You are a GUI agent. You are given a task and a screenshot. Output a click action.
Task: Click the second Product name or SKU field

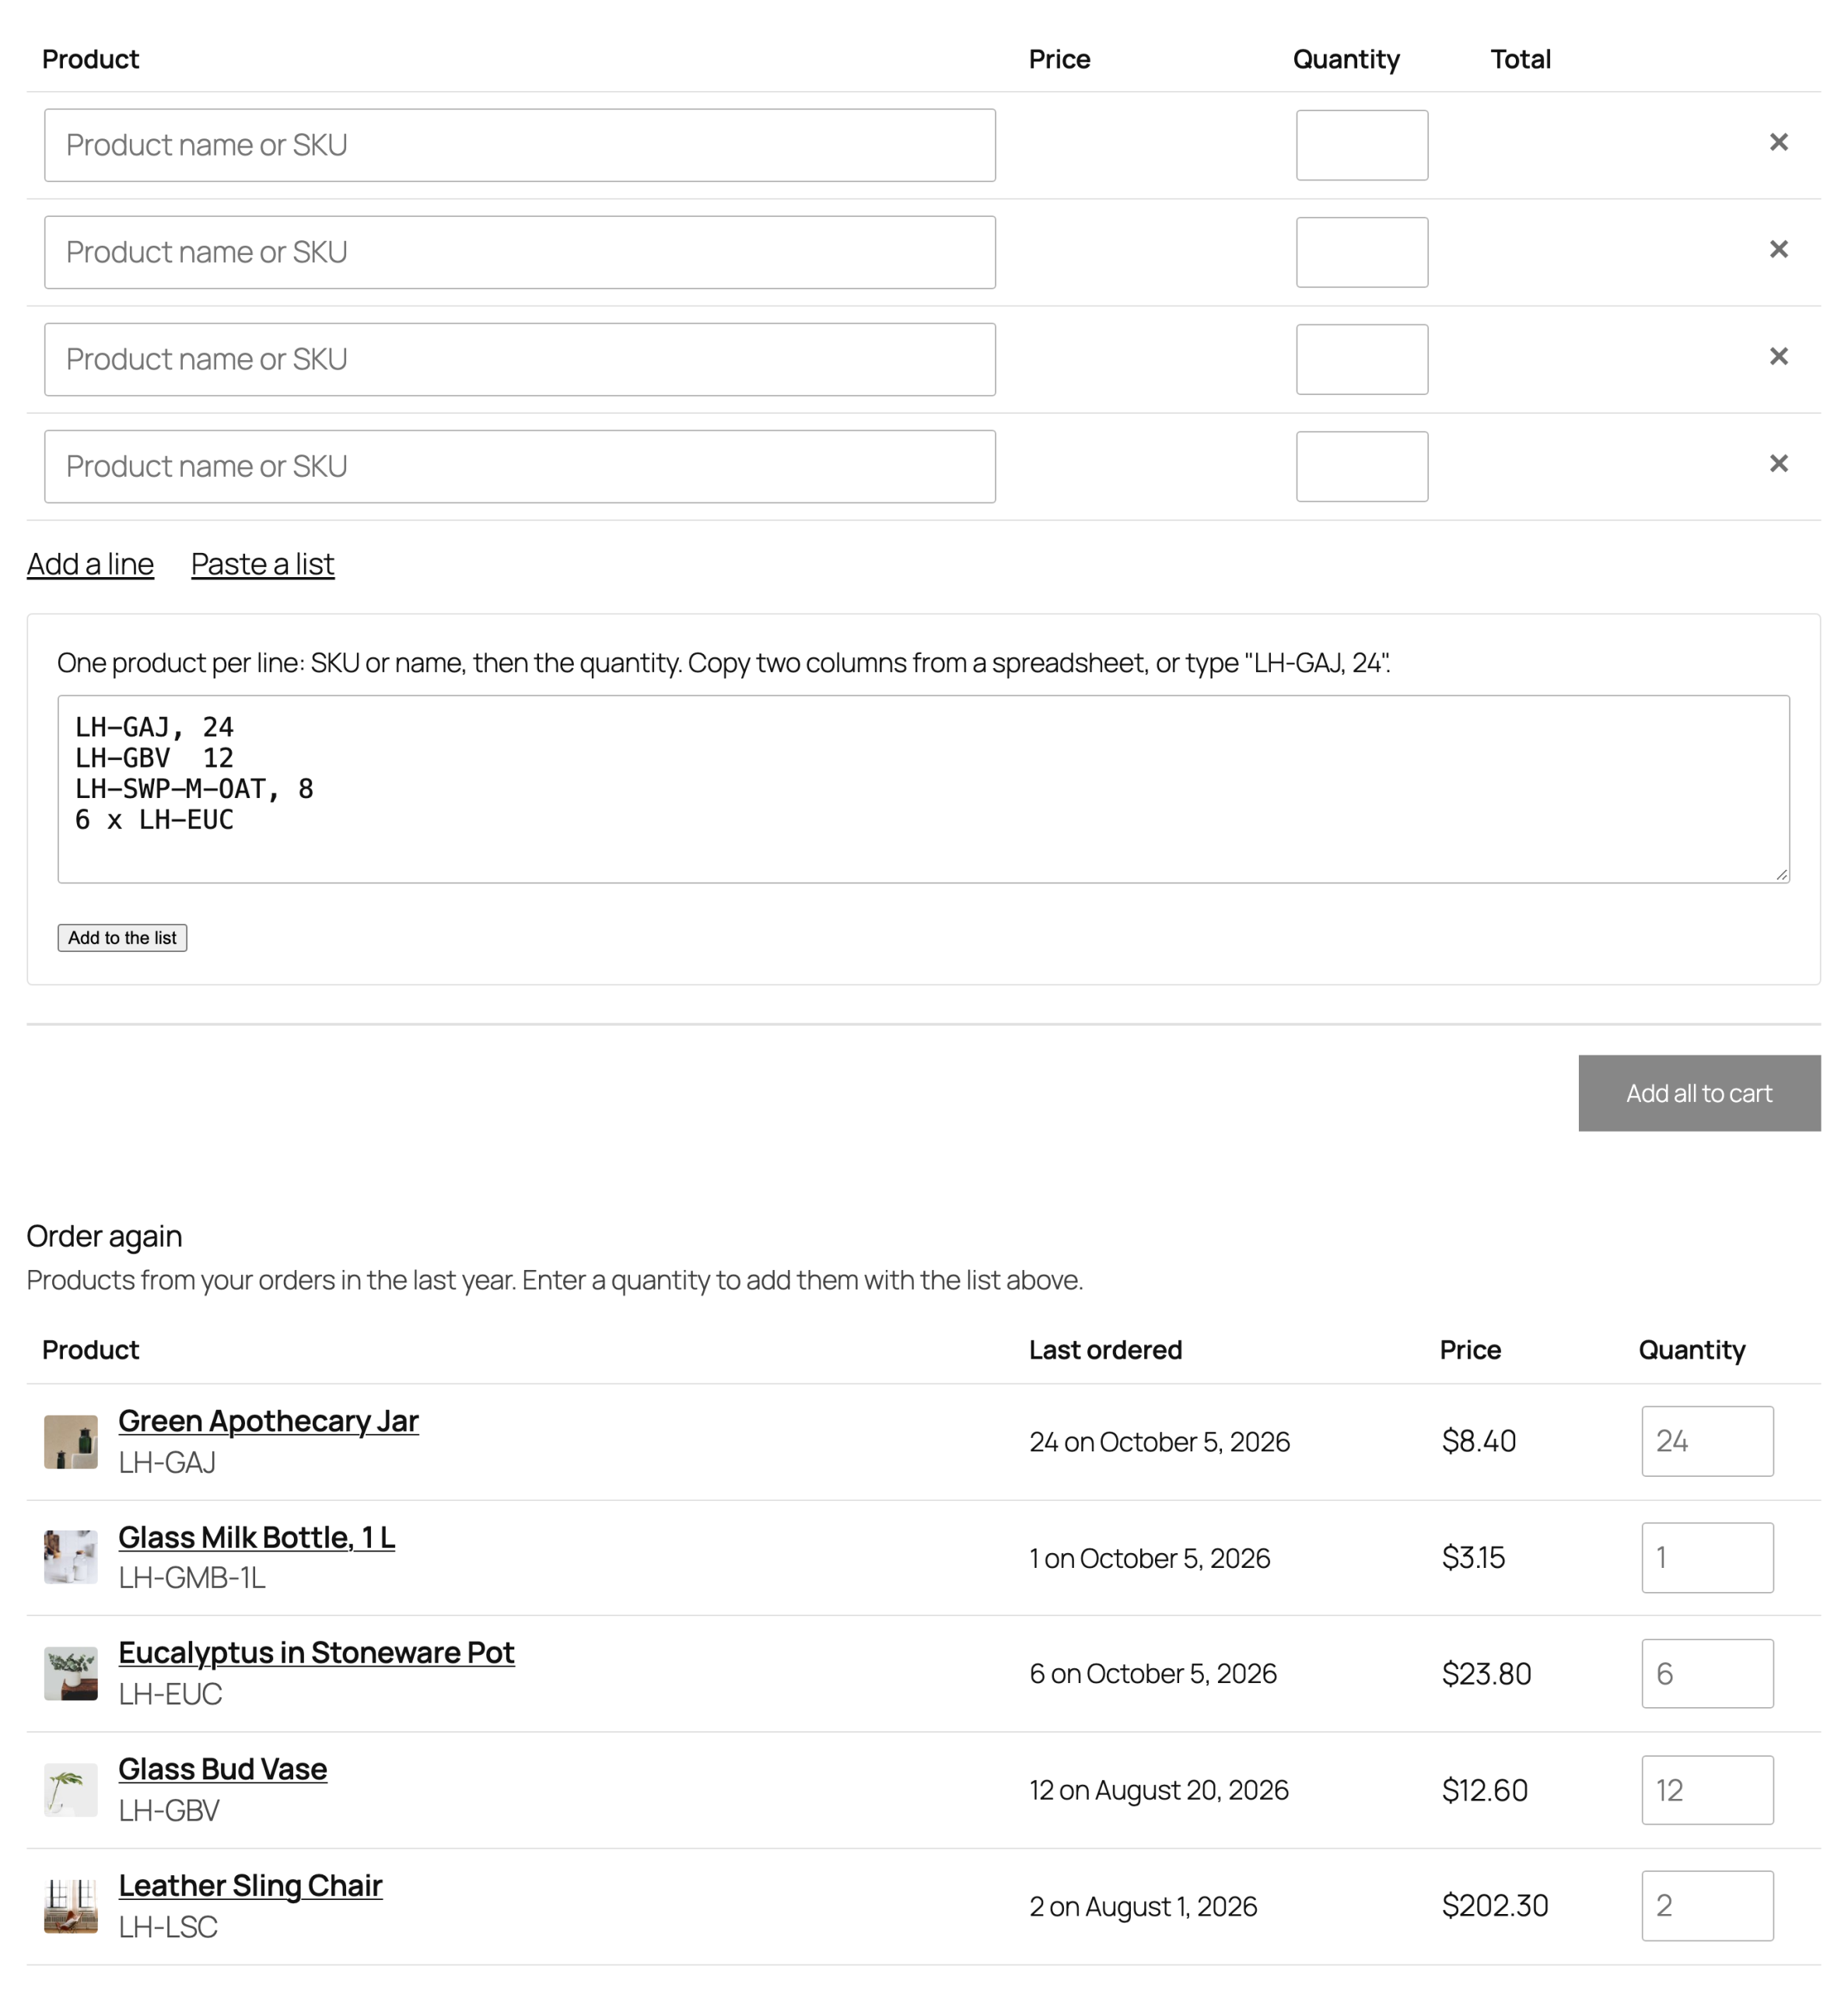click(520, 252)
